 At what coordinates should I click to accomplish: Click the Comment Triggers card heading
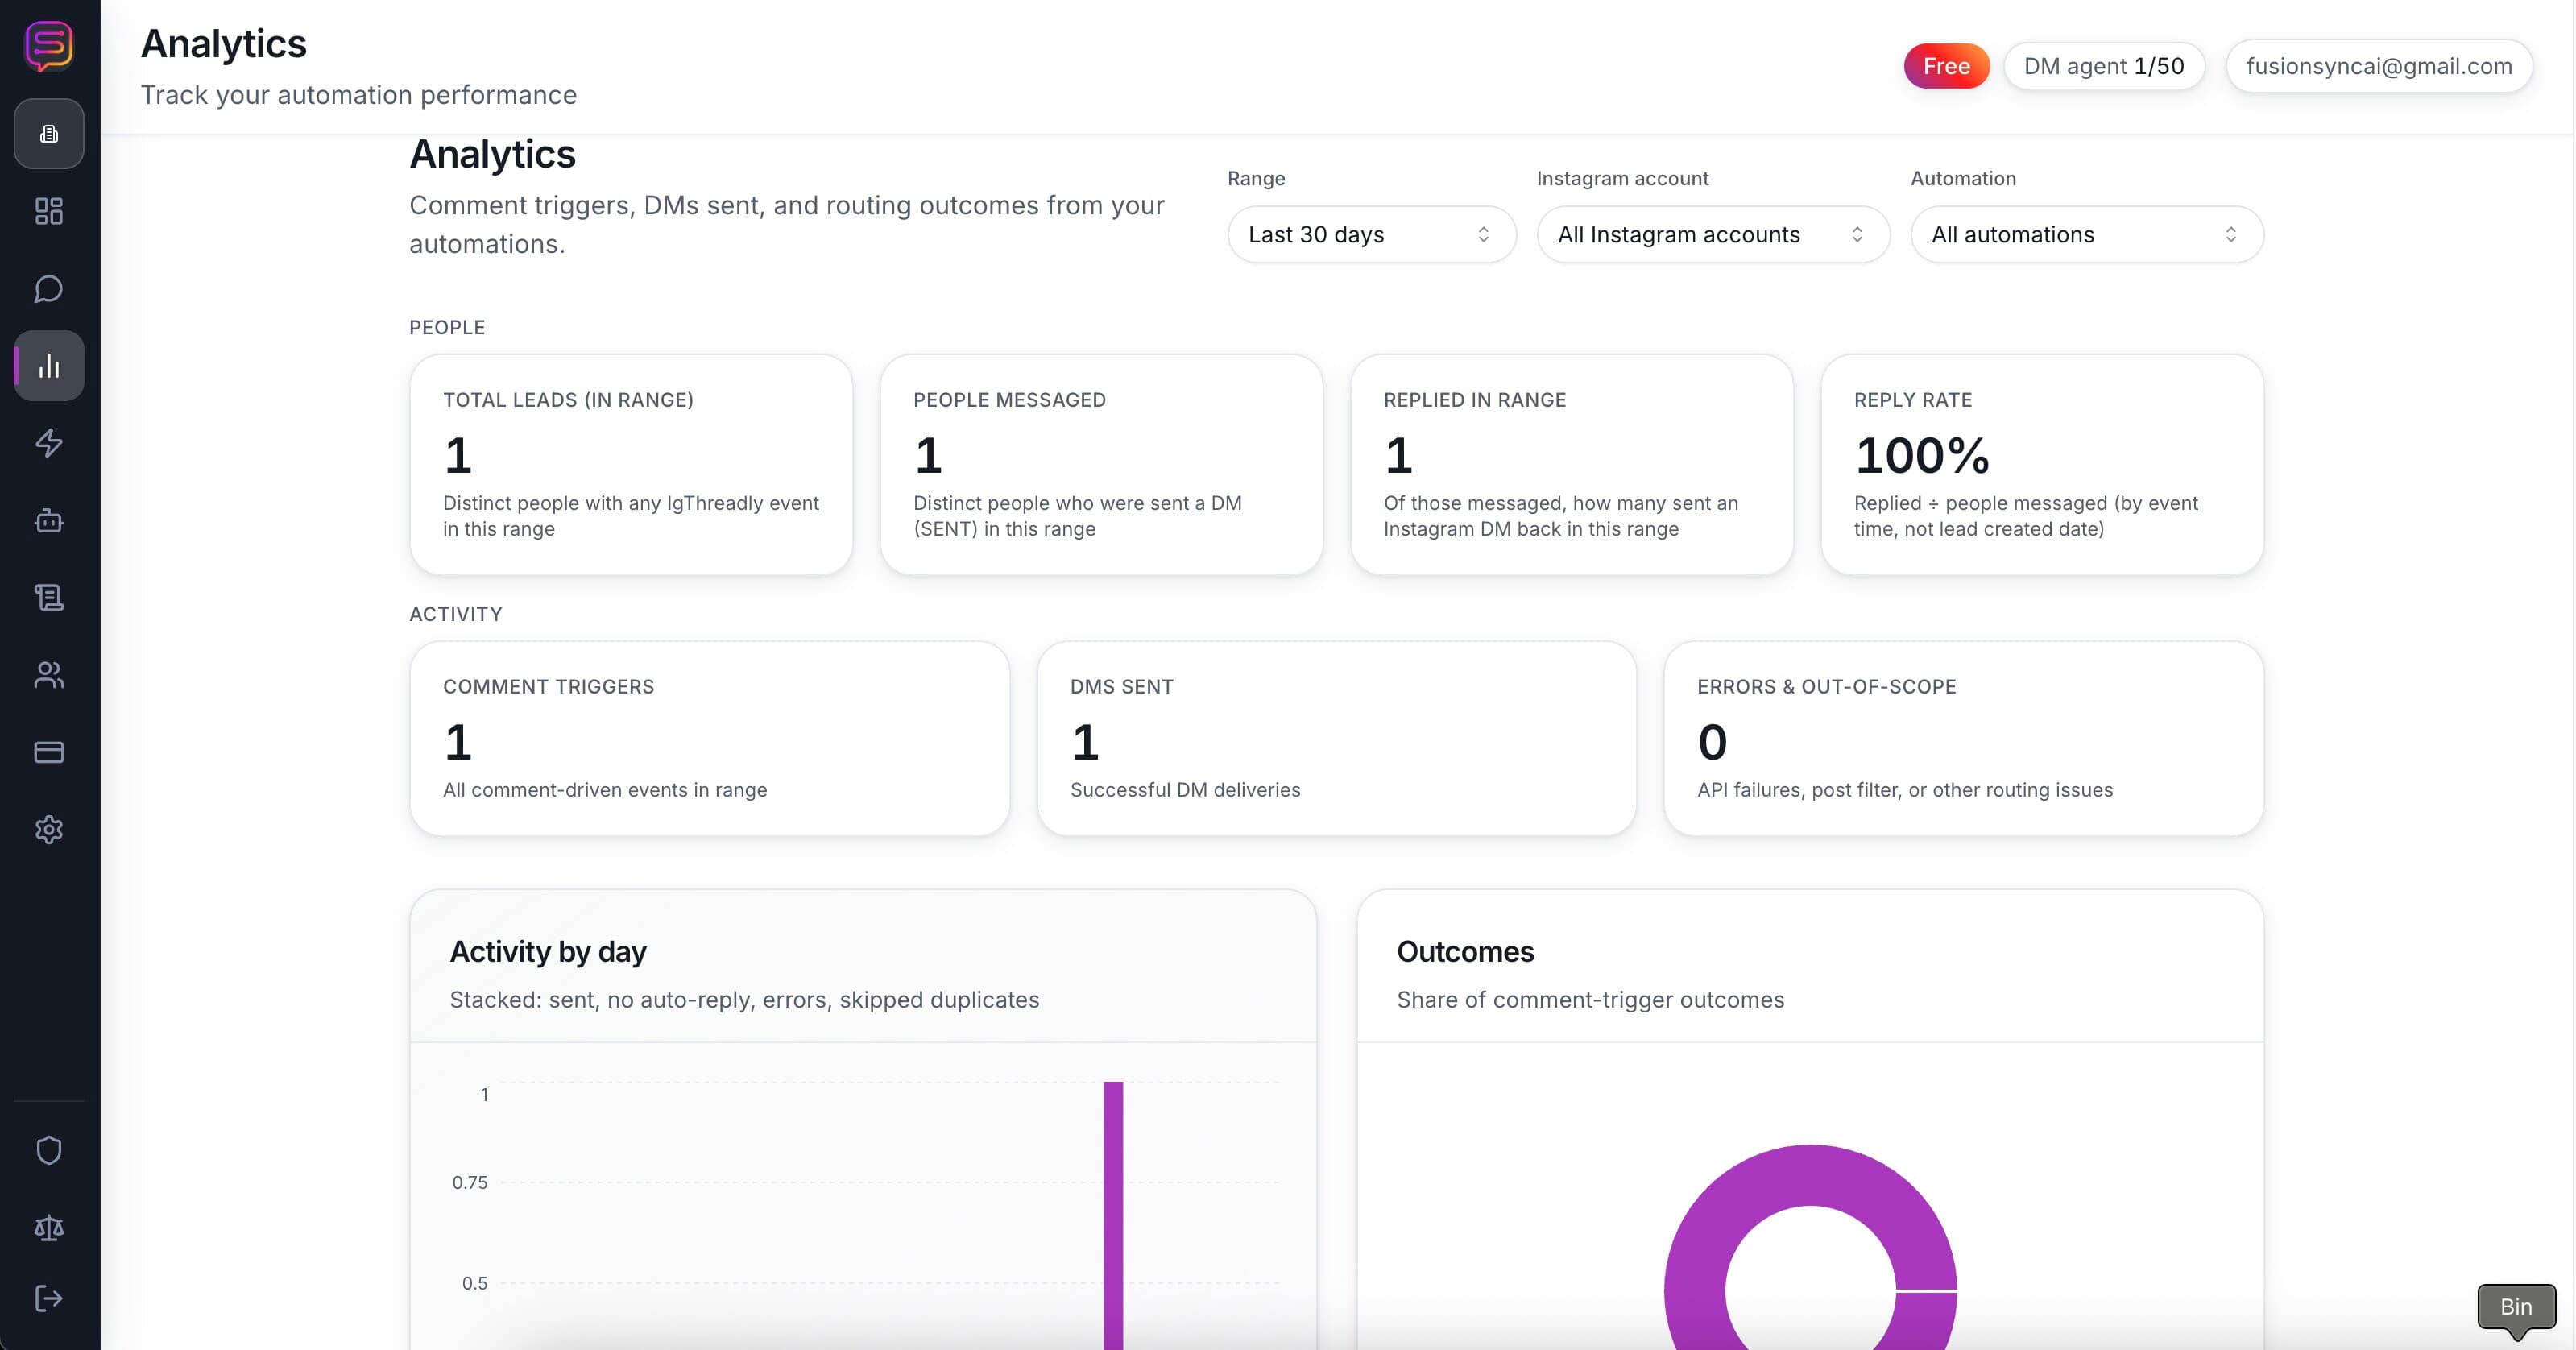click(548, 687)
